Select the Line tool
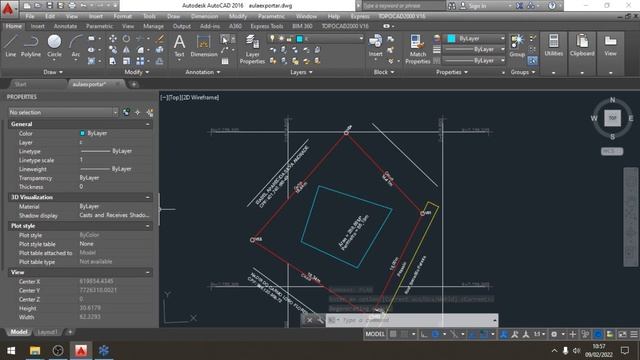 click(x=11, y=46)
